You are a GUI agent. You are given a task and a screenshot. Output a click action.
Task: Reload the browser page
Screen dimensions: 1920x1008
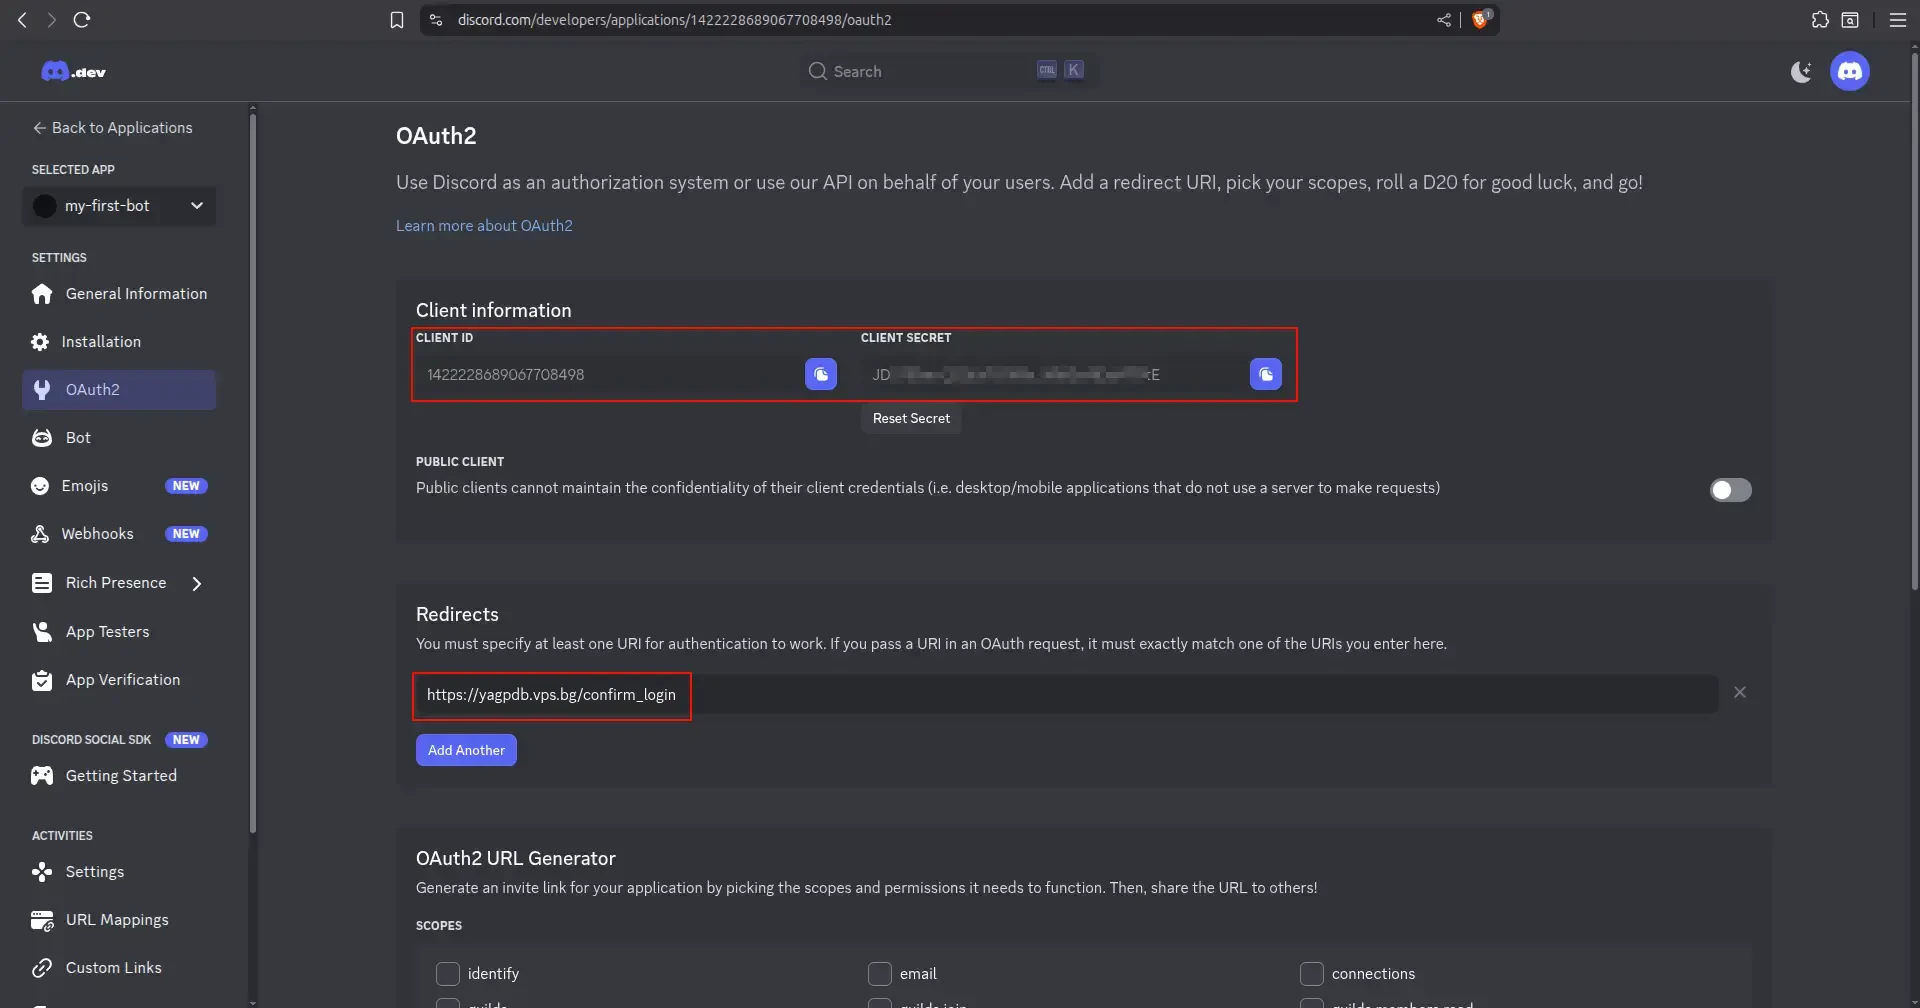coord(82,20)
